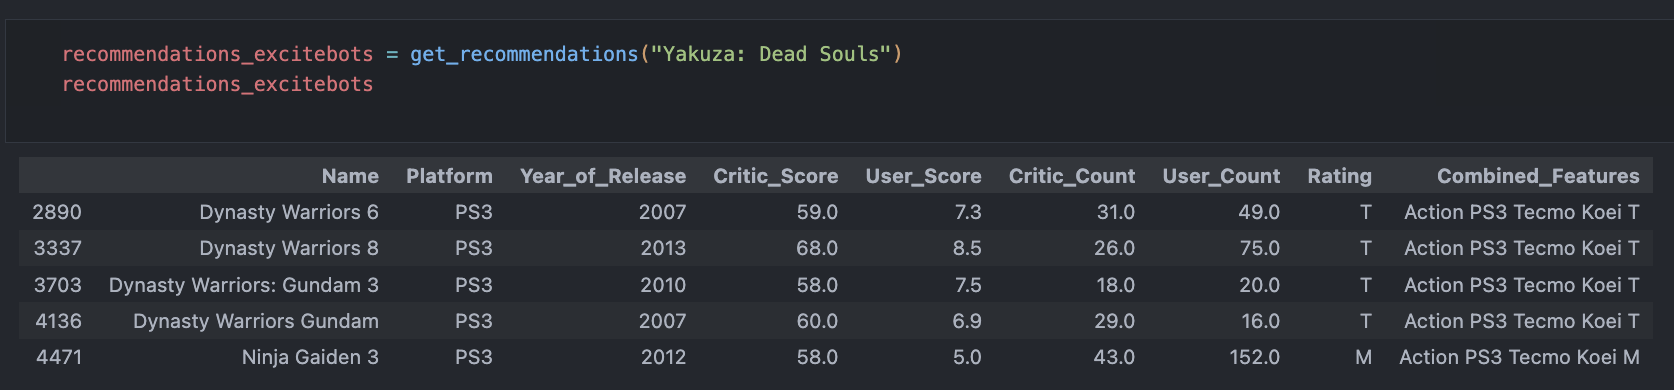
Task: Click the Critic_Score column header
Action: click(x=775, y=176)
